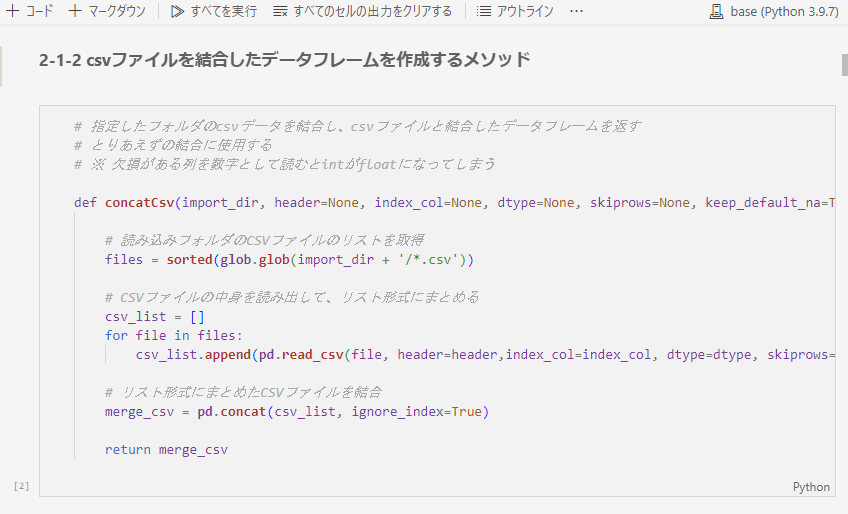Click the comment 指定したフォルダのcsvデータを結合し

[357, 126]
